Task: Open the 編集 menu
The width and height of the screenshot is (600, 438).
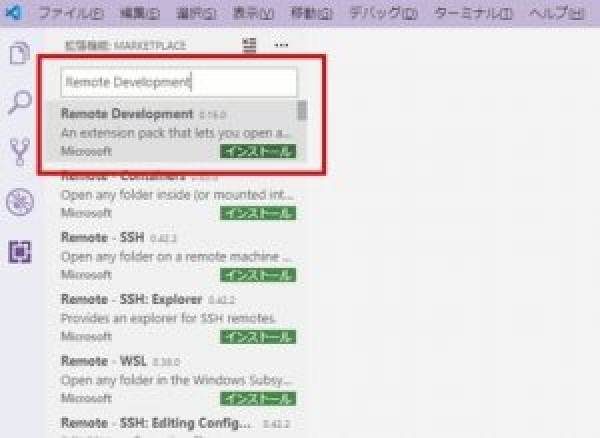Action: pyautogui.click(x=140, y=13)
